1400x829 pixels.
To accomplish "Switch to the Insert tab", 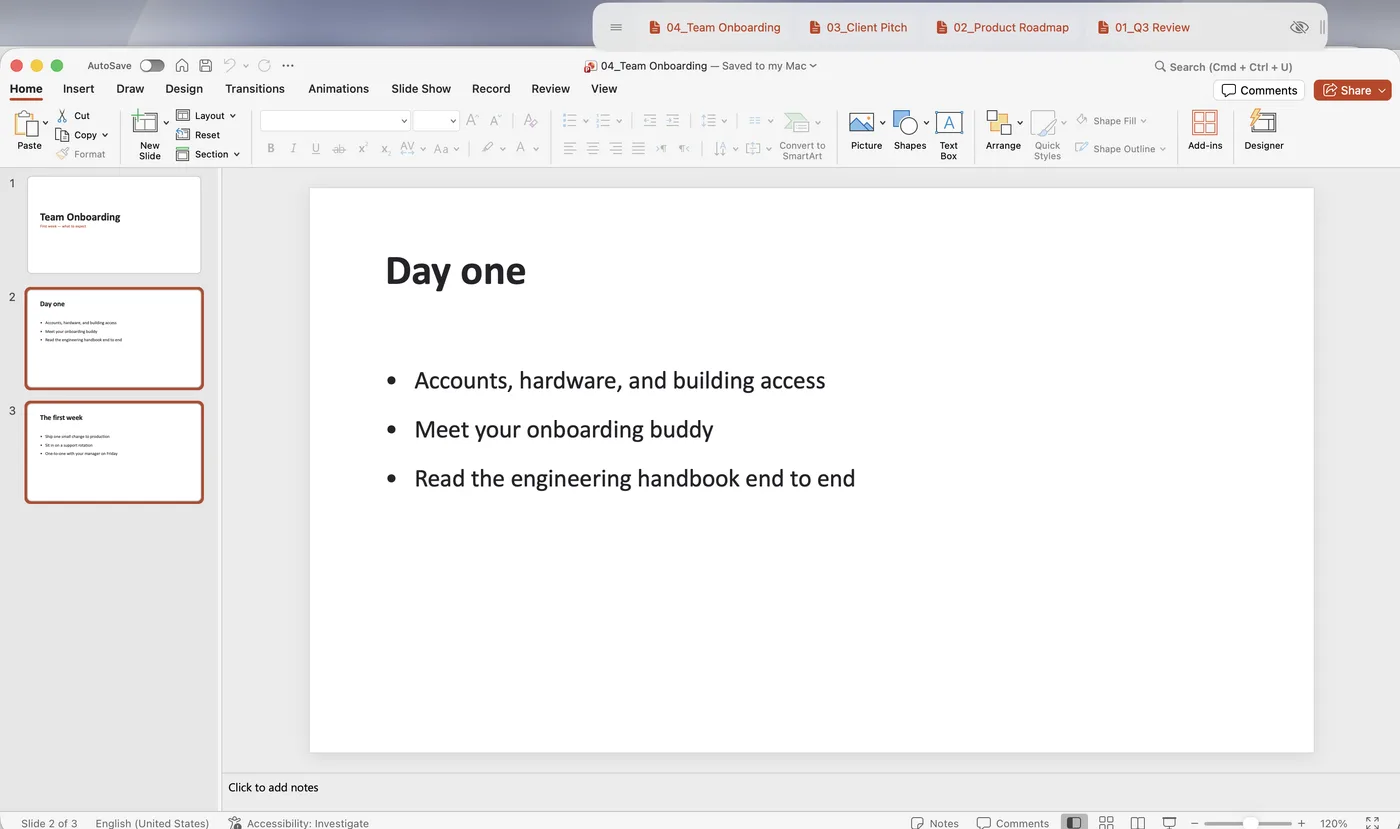I will (x=79, y=89).
